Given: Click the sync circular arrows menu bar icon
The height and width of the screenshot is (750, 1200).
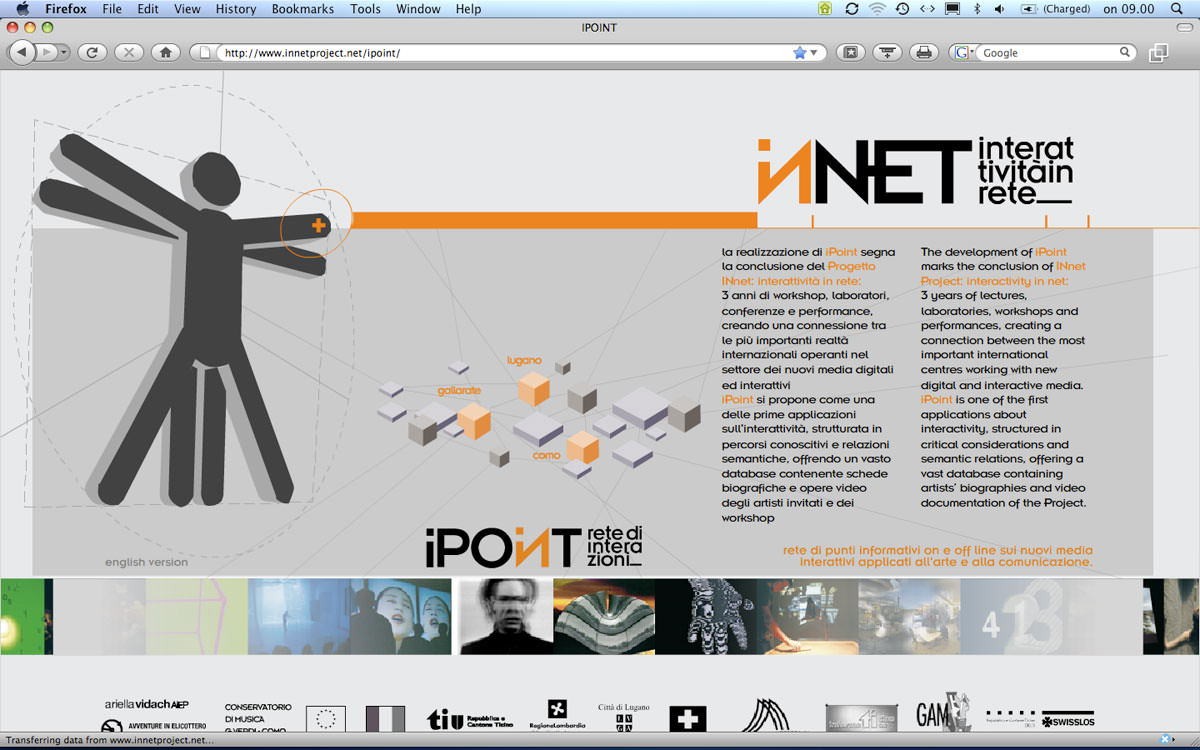Looking at the screenshot, I should coord(851,9).
